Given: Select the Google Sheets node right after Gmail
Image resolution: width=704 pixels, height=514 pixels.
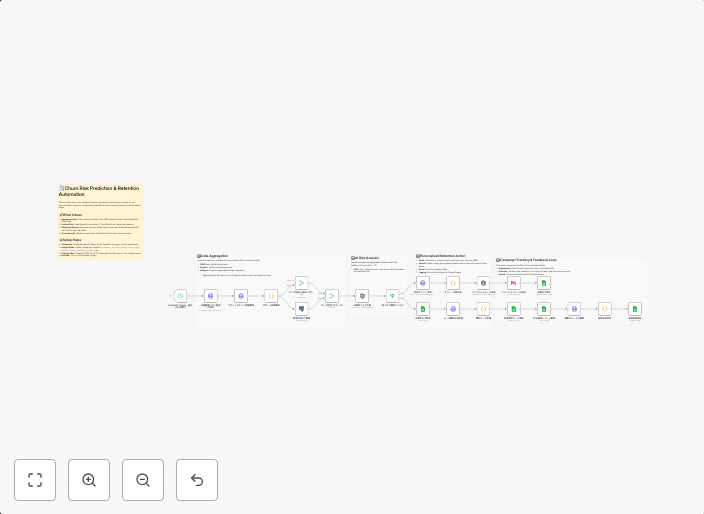Looking at the screenshot, I should coord(544,283).
